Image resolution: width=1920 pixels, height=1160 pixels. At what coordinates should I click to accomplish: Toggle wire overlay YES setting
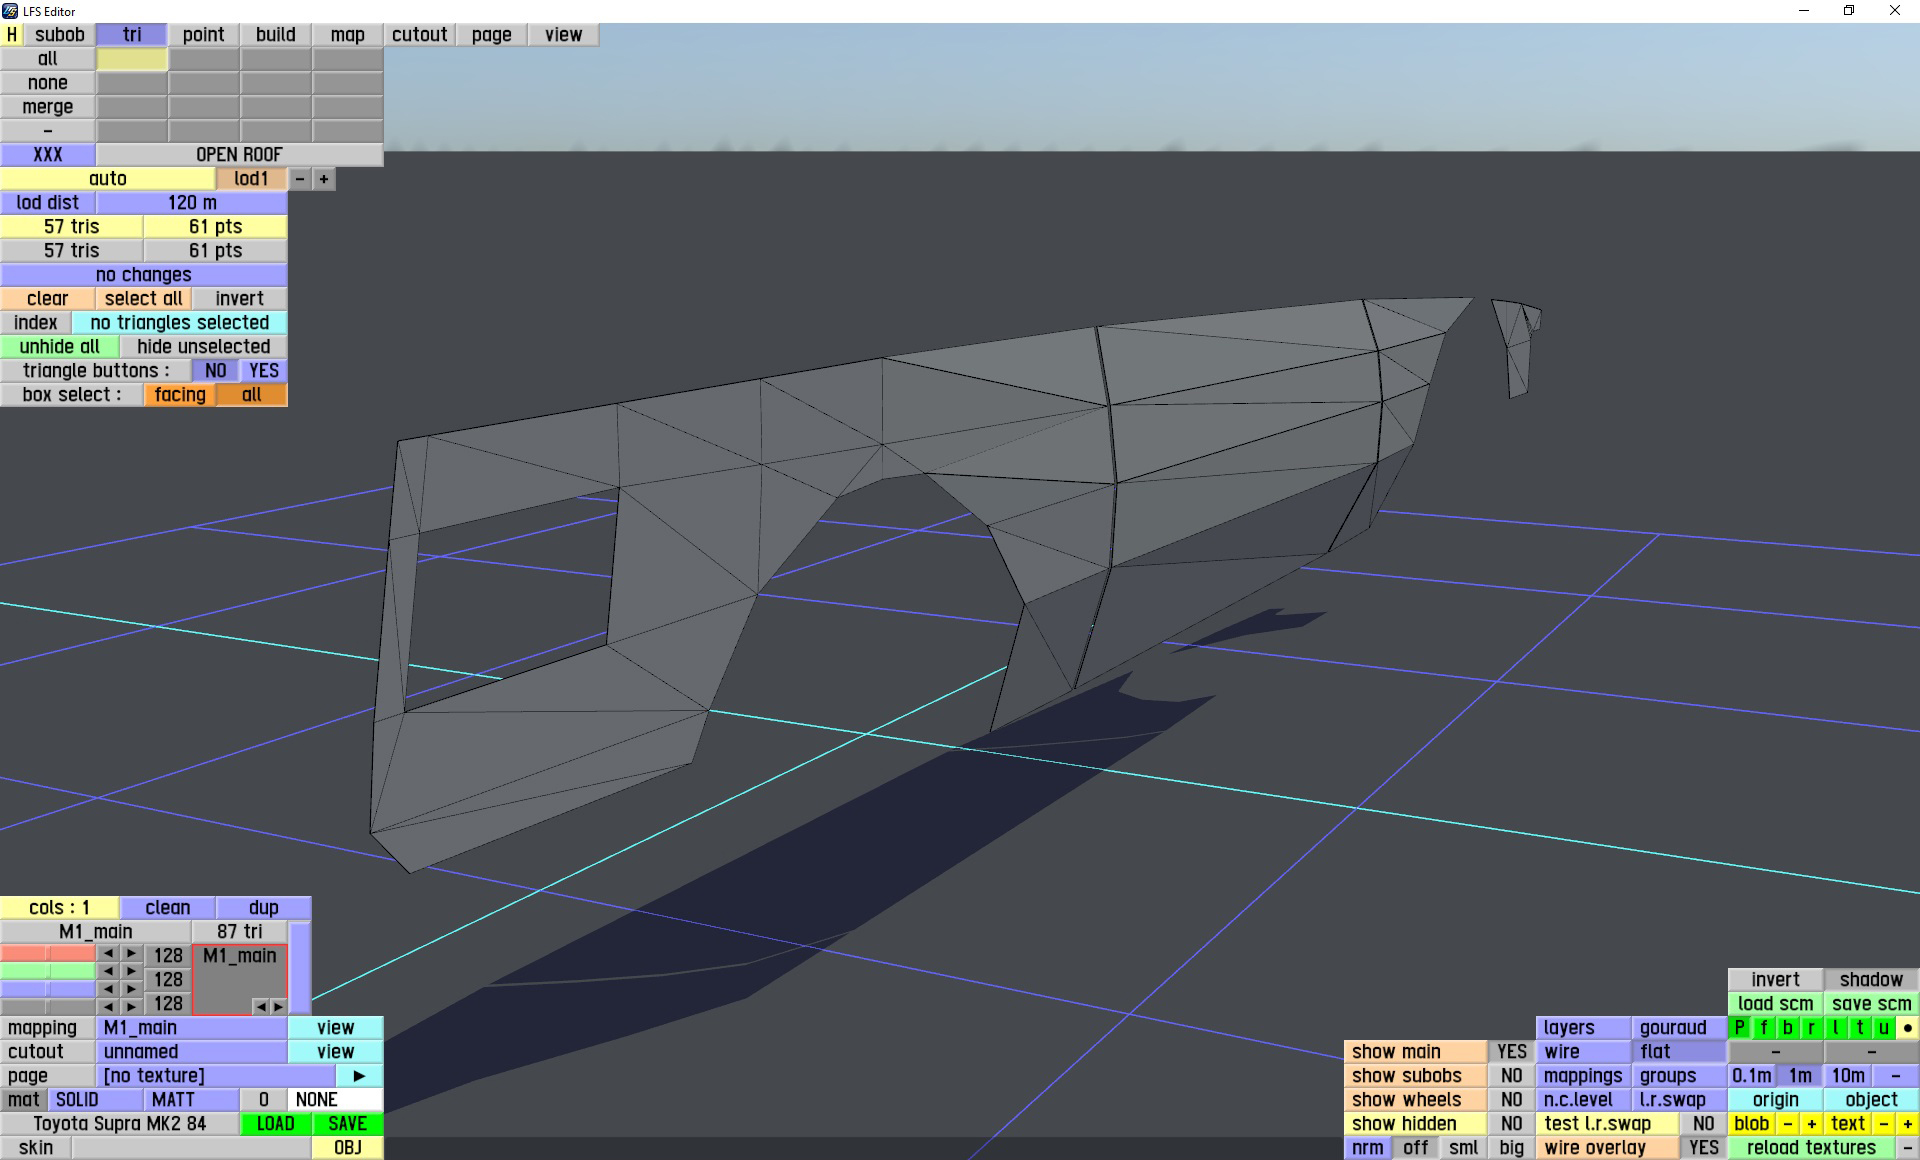(1703, 1148)
